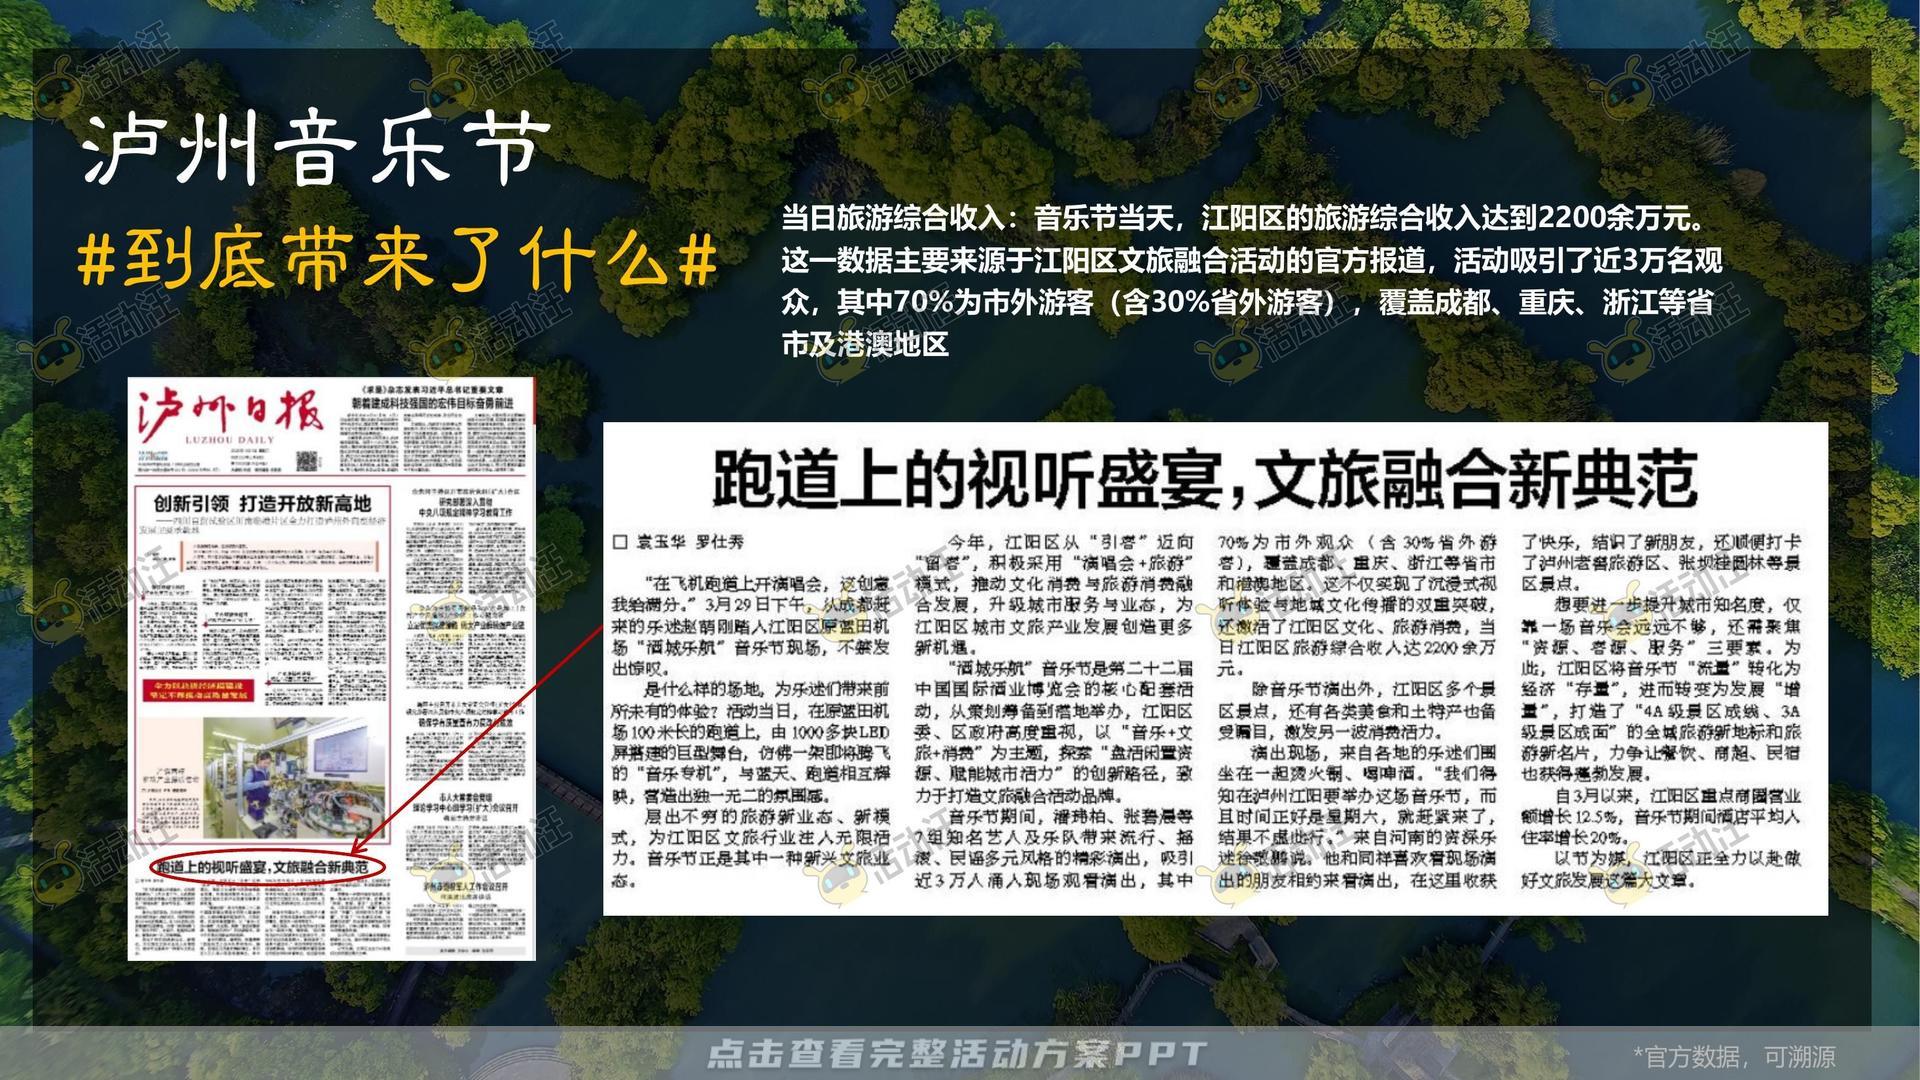Click 点击查看完整活动方案PPT at the bottom
1920x1080 pixels.
pos(960,1052)
